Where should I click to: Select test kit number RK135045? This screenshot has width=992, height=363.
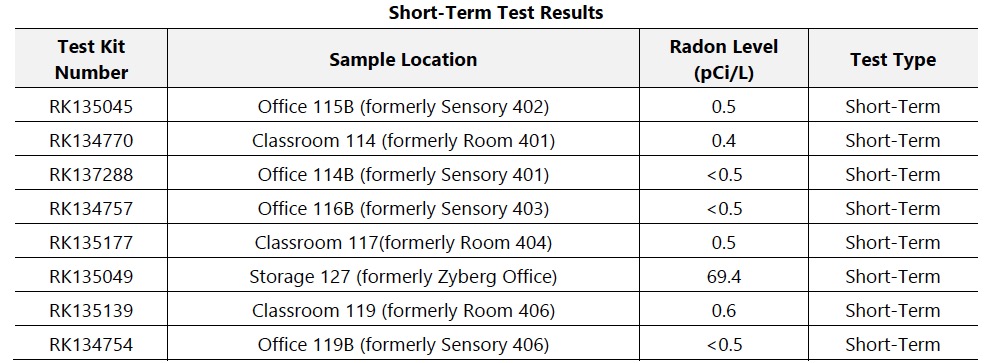[x=91, y=106]
